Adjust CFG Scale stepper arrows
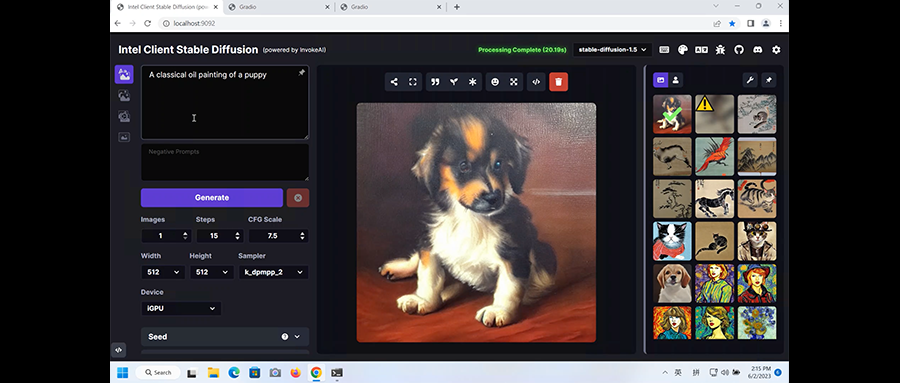Screen dimensions: 900x383 point(302,236)
